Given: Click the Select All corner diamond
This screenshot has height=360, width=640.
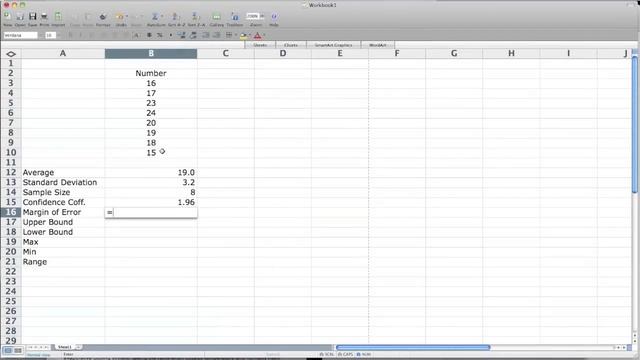Looking at the screenshot, I should pos(11,54).
